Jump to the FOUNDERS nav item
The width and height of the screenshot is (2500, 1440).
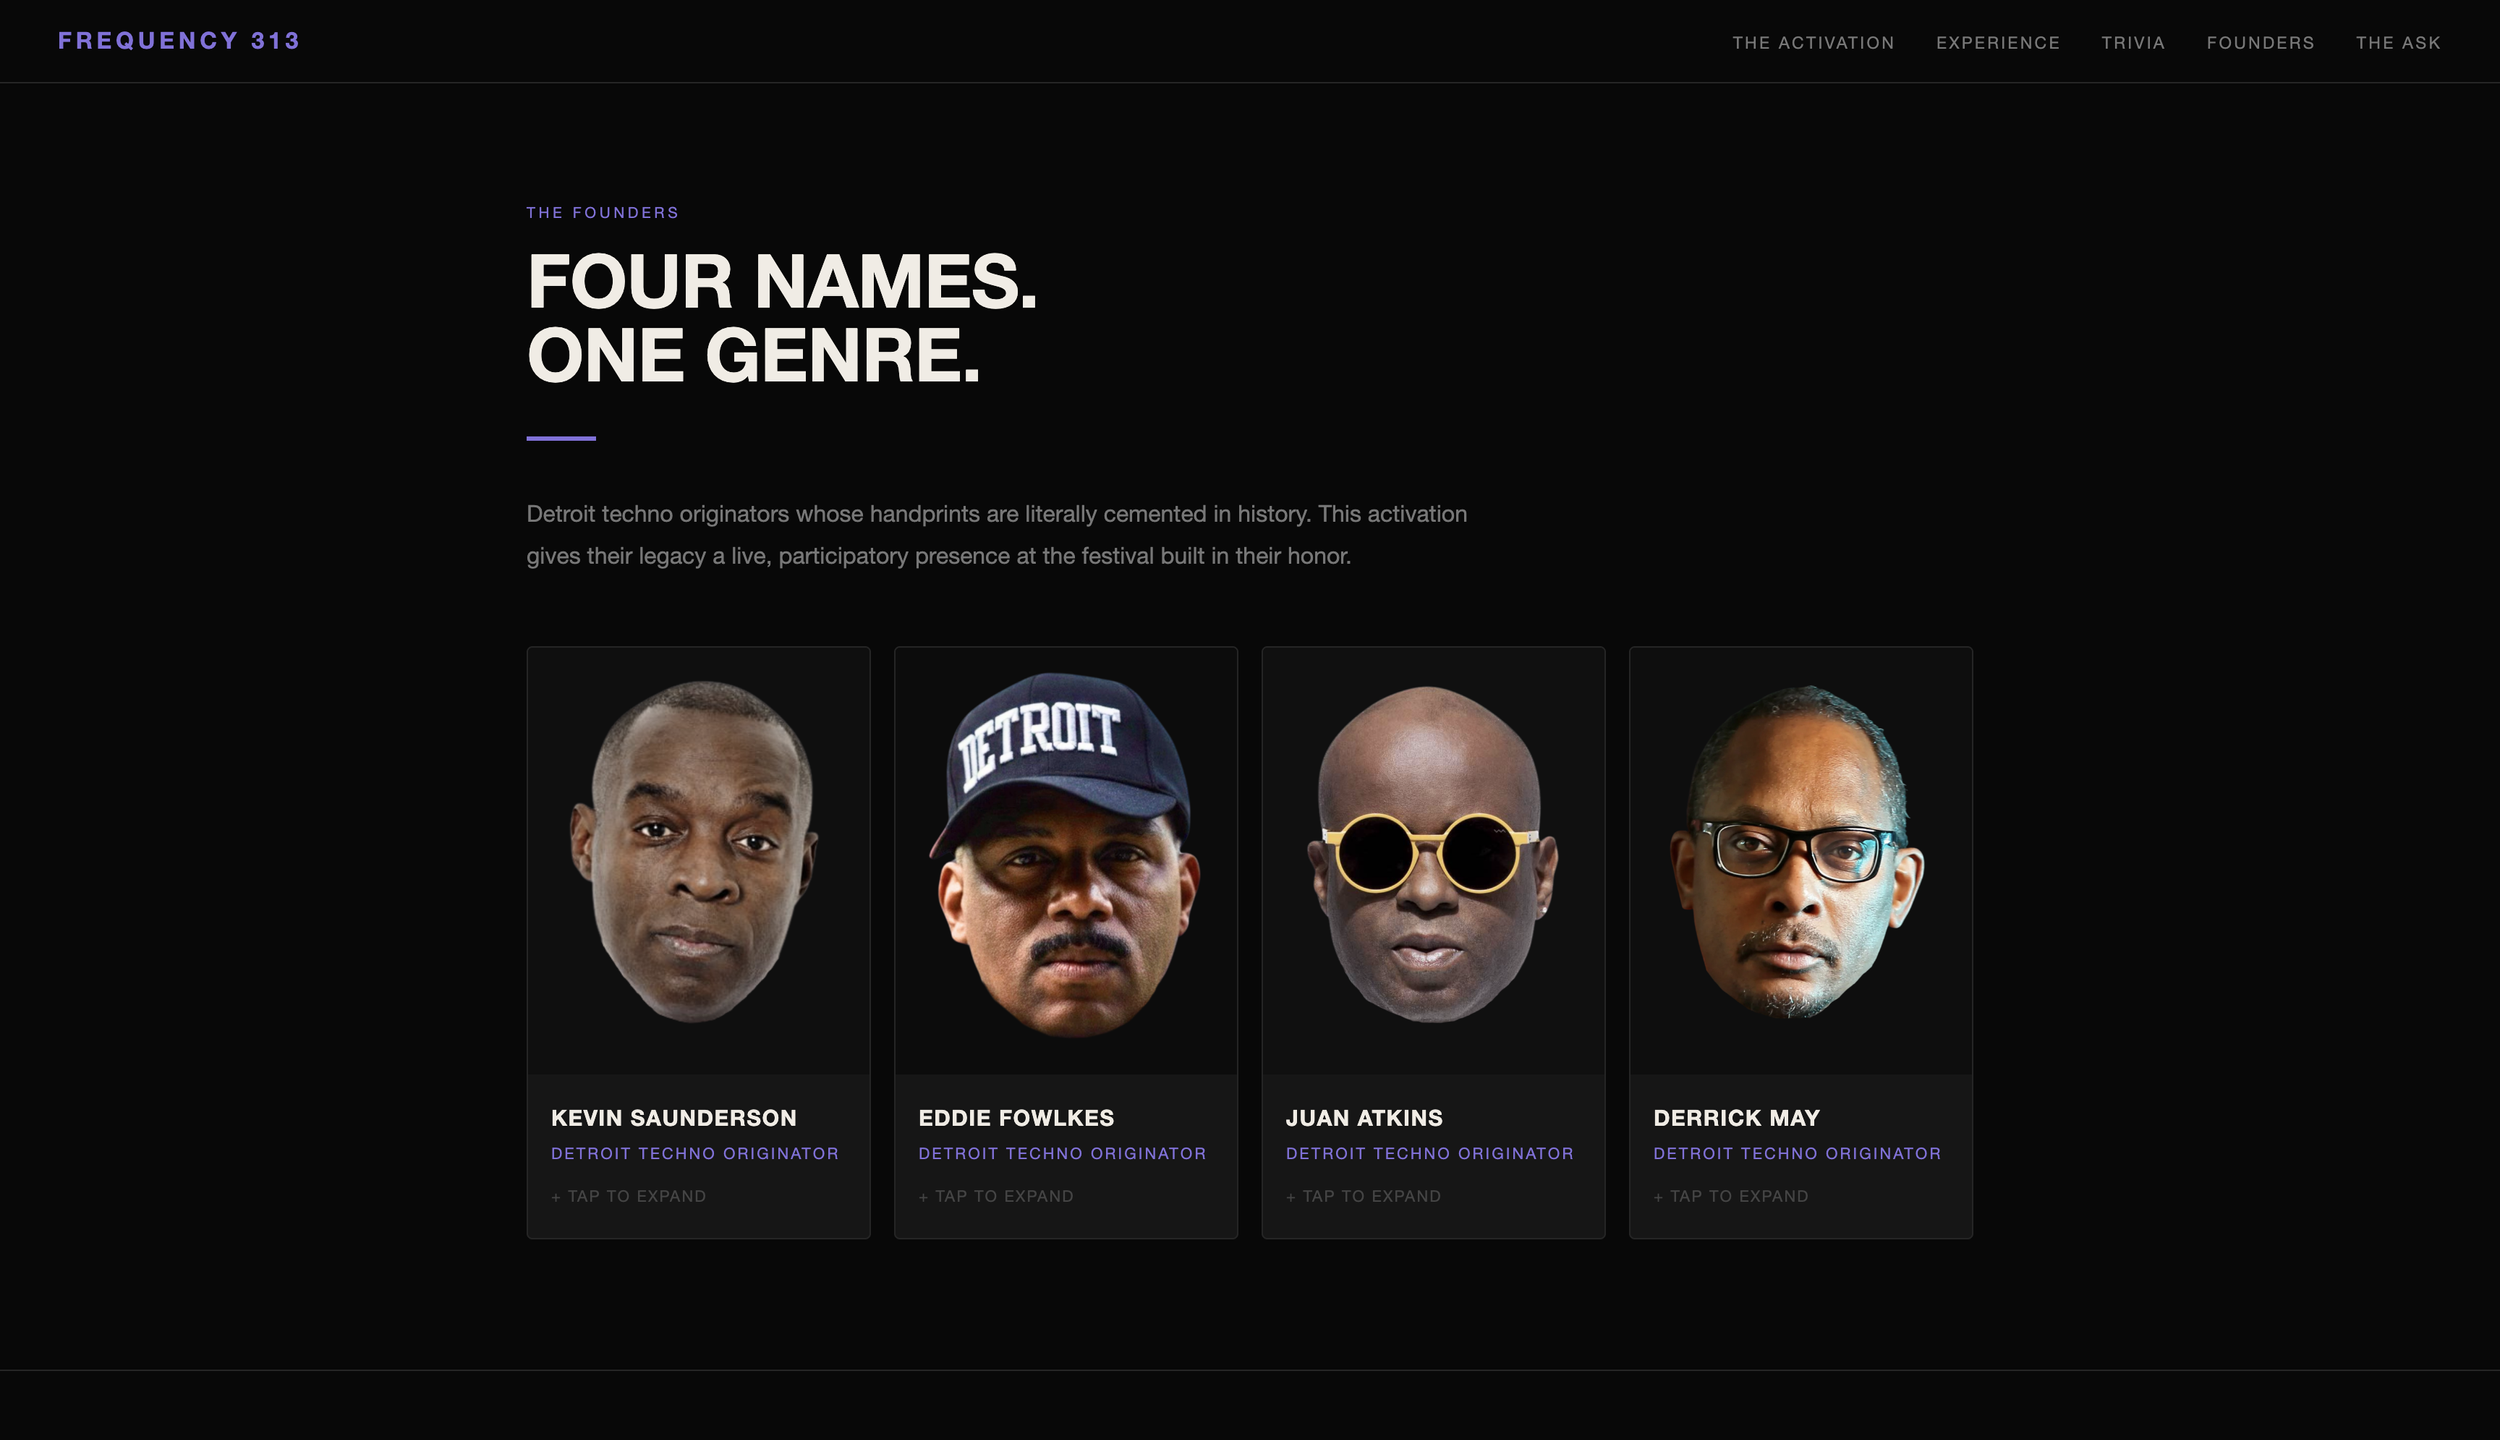pyautogui.click(x=2260, y=43)
